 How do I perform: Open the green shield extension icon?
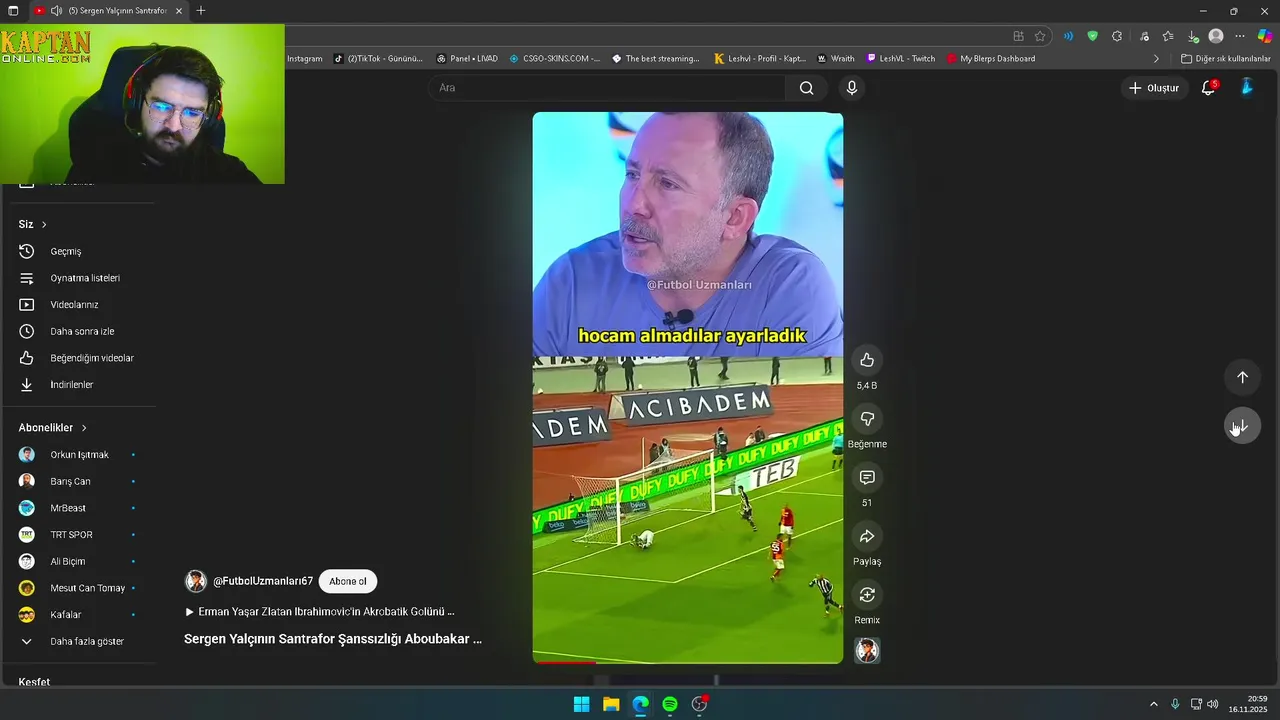point(1092,36)
